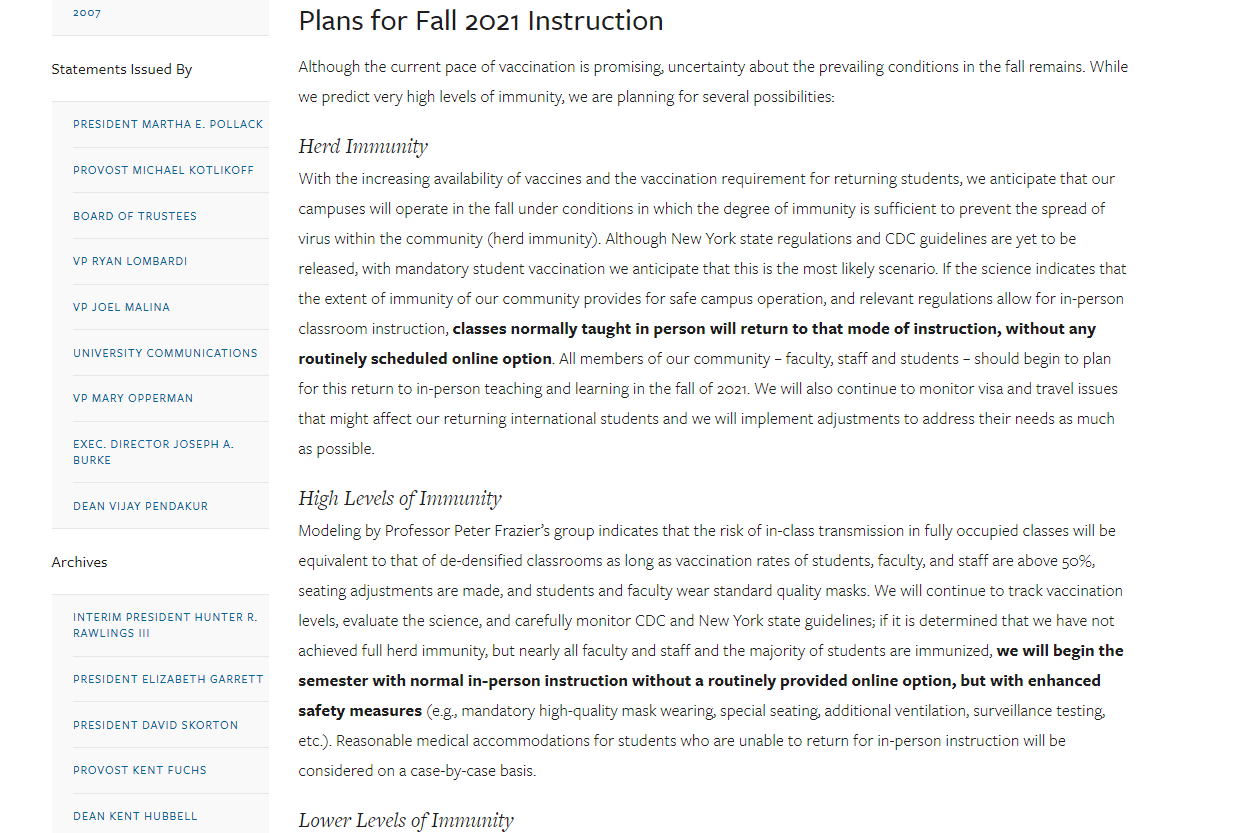
Task: Select Dean Vijay Pendakur statements
Action: click(x=140, y=506)
